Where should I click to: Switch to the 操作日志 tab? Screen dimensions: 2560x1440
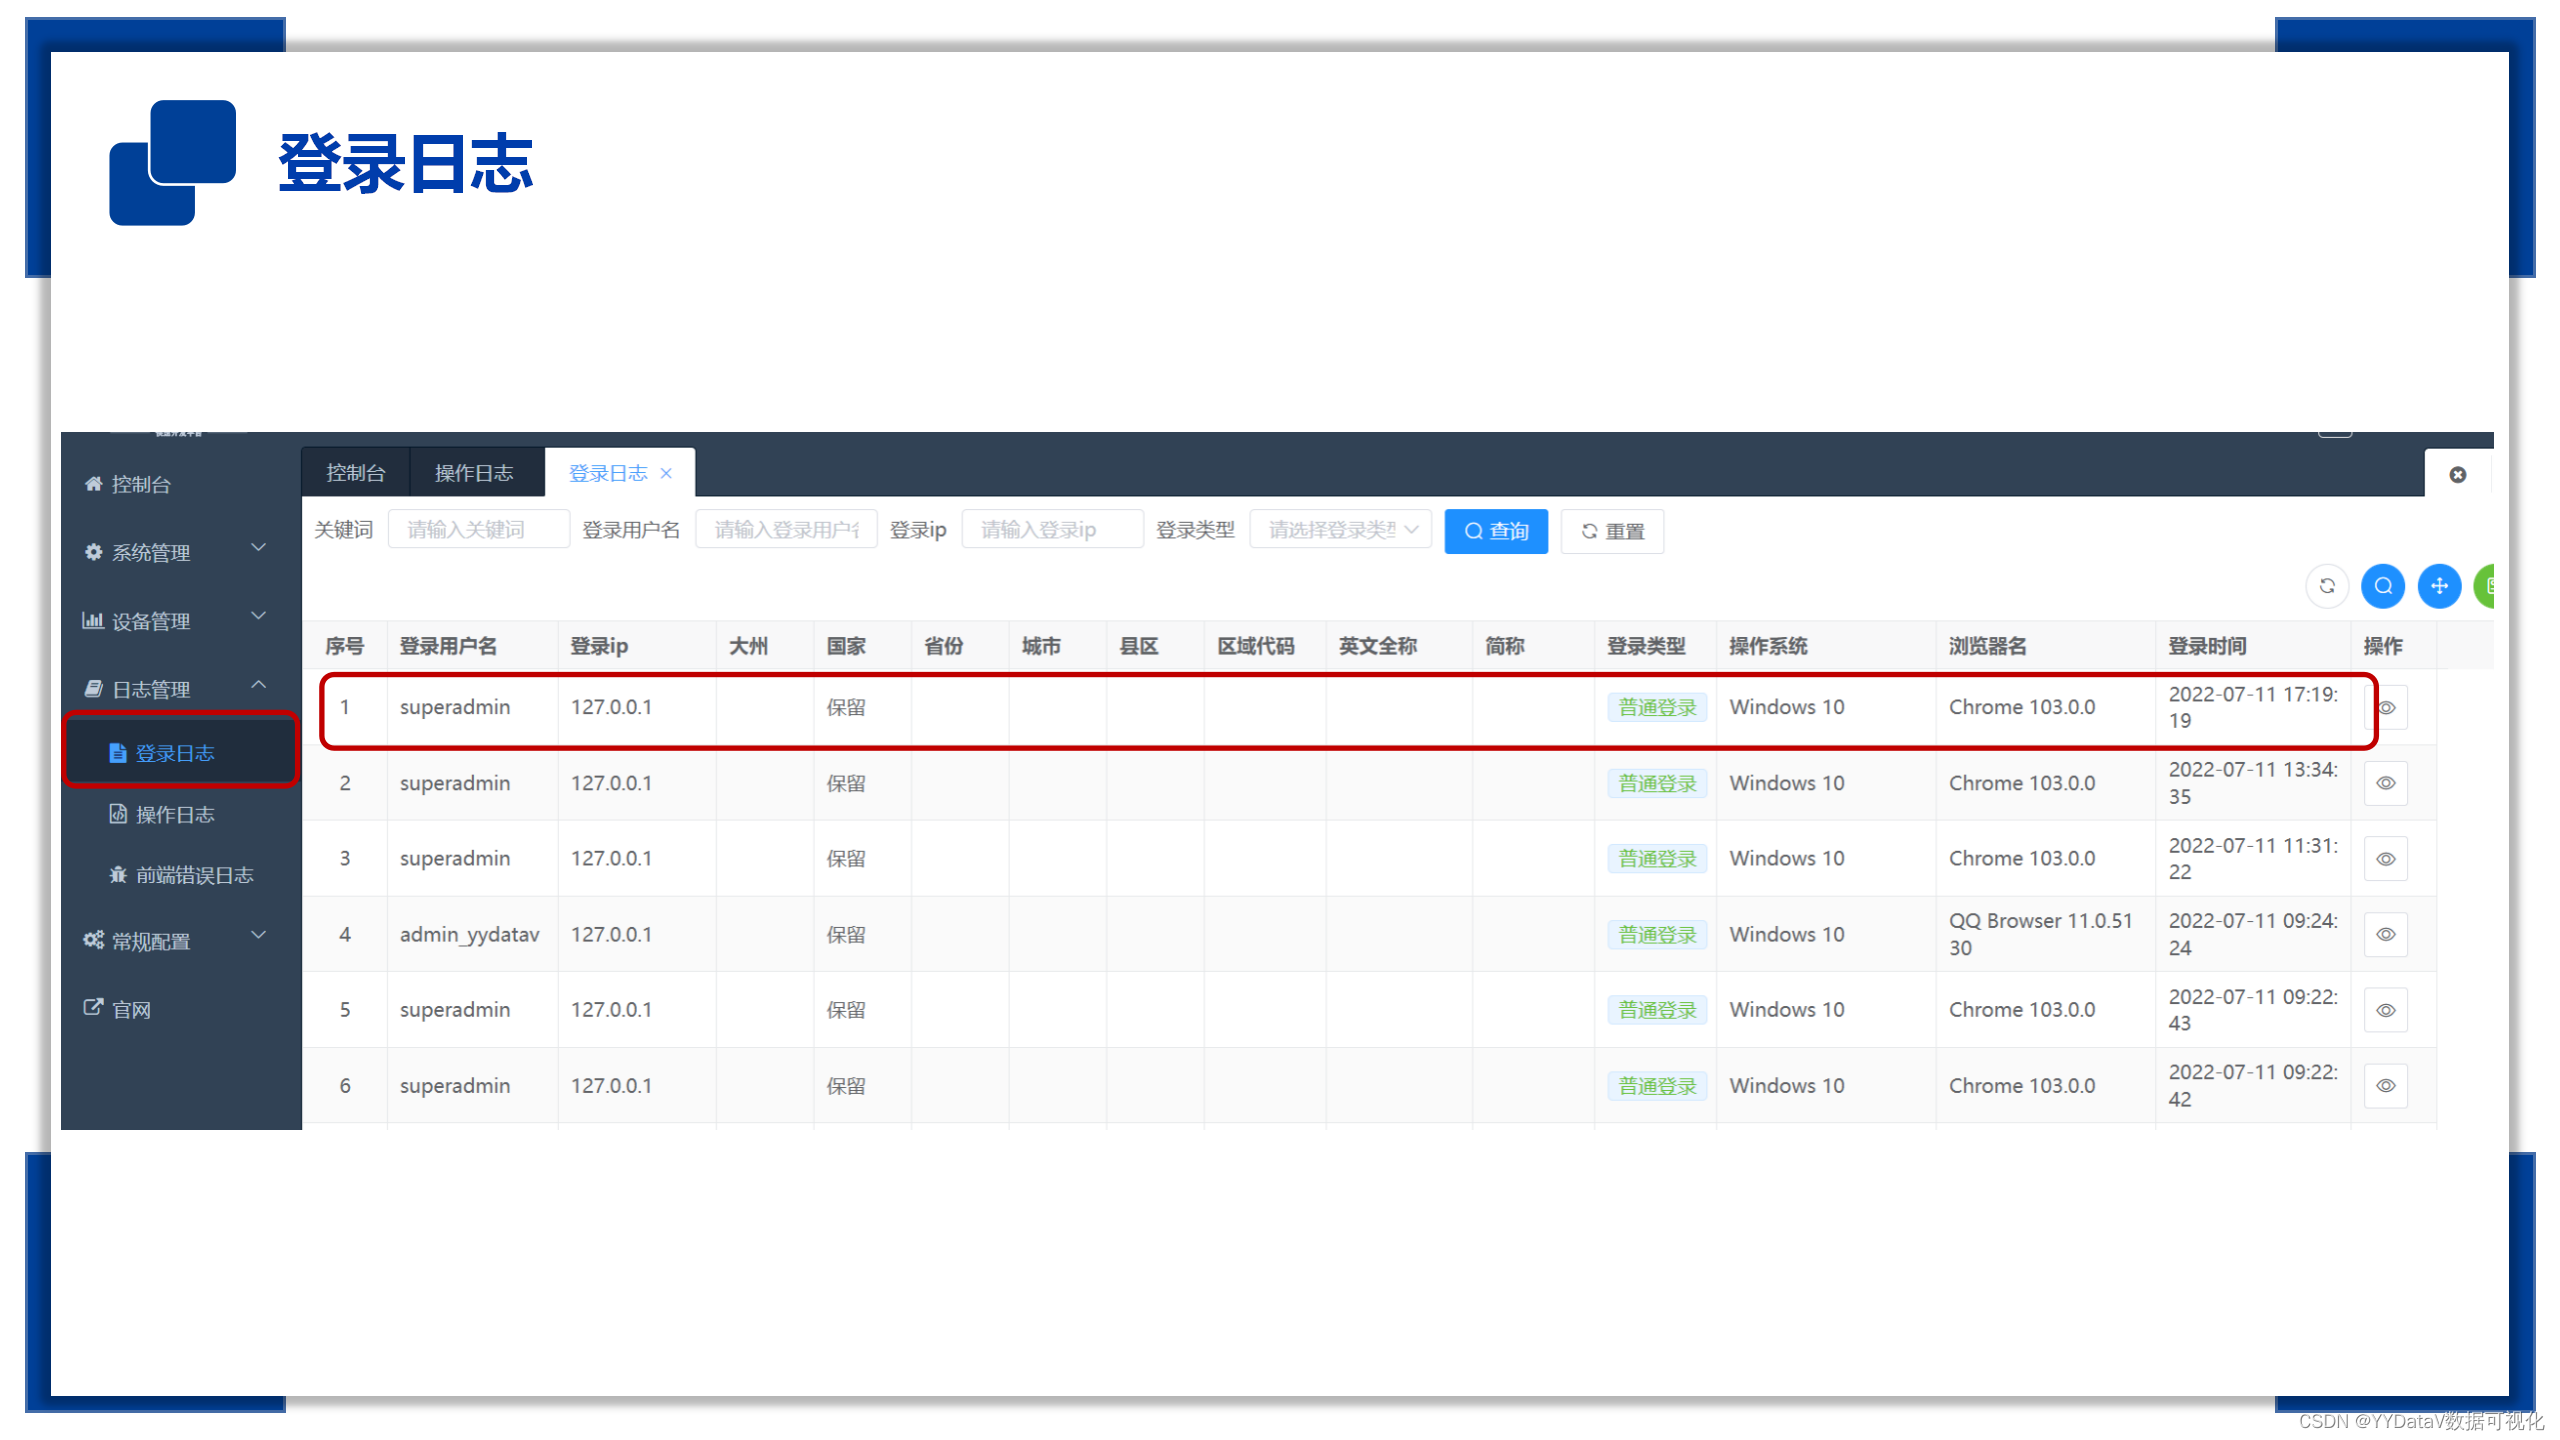(x=476, y=472)
